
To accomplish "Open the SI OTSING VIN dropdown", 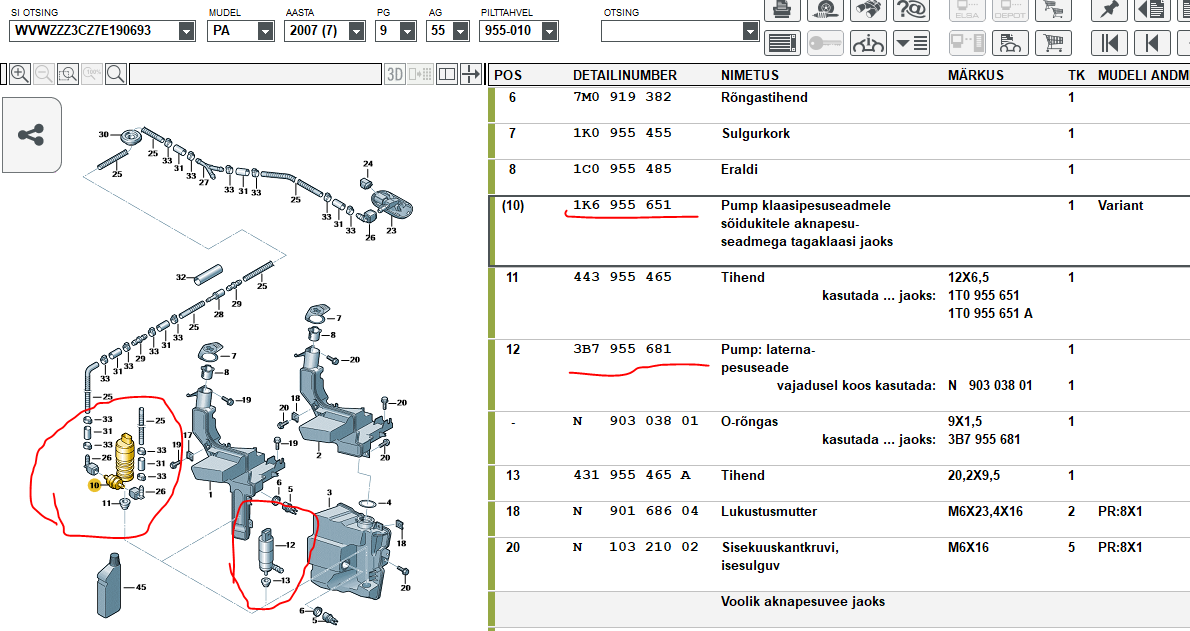I will click(x=186, y=31).
